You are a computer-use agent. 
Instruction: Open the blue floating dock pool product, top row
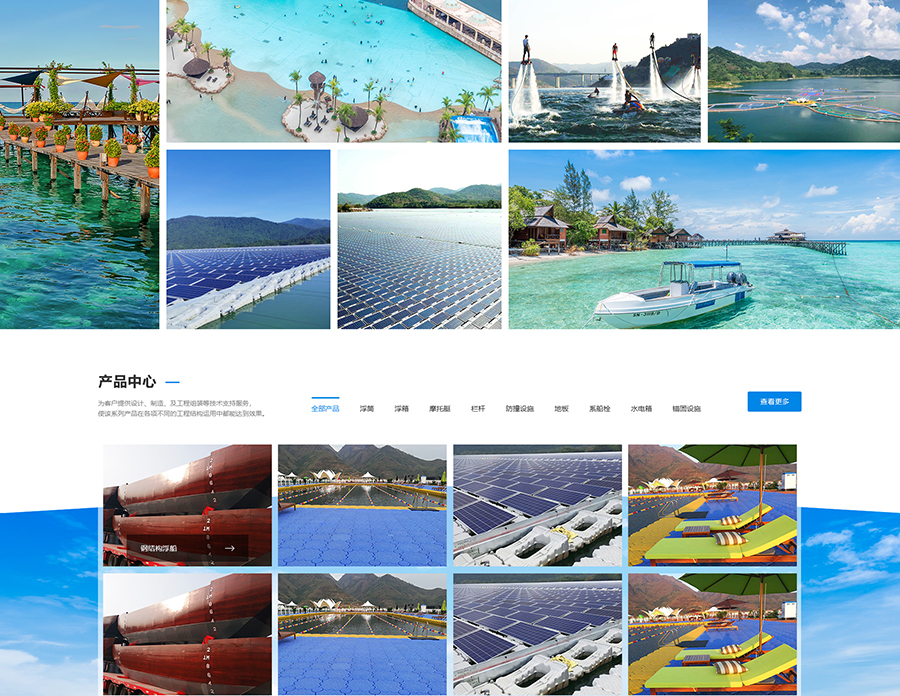[362, 505]
